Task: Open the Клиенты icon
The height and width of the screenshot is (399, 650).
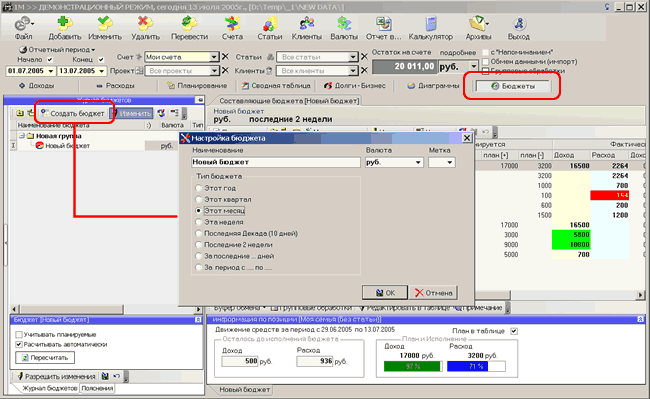Action: pyautogui.click(x=307, y=24)
